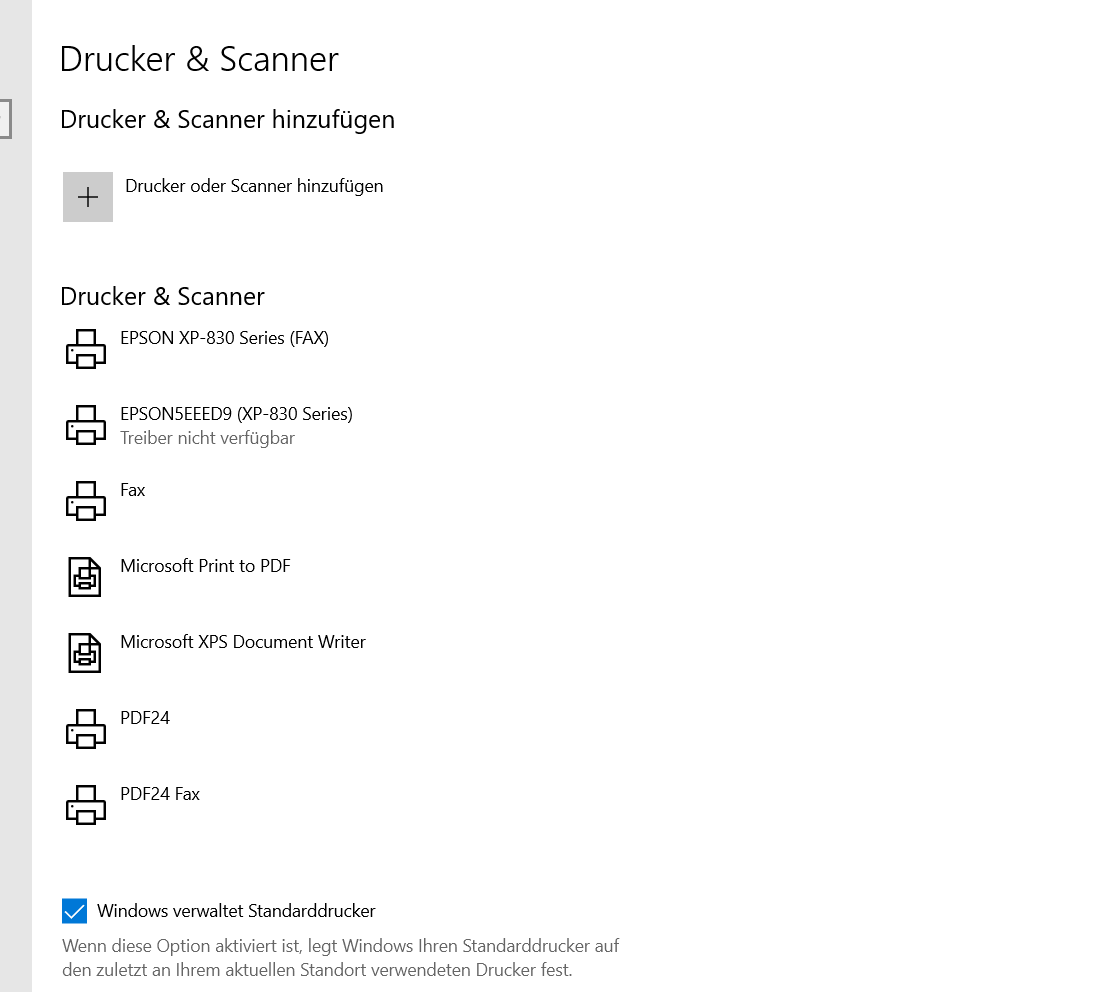Click the PDF24 Fax printer icon
The height and width of the screenshot is (992, 1097).
pos(85,805)
